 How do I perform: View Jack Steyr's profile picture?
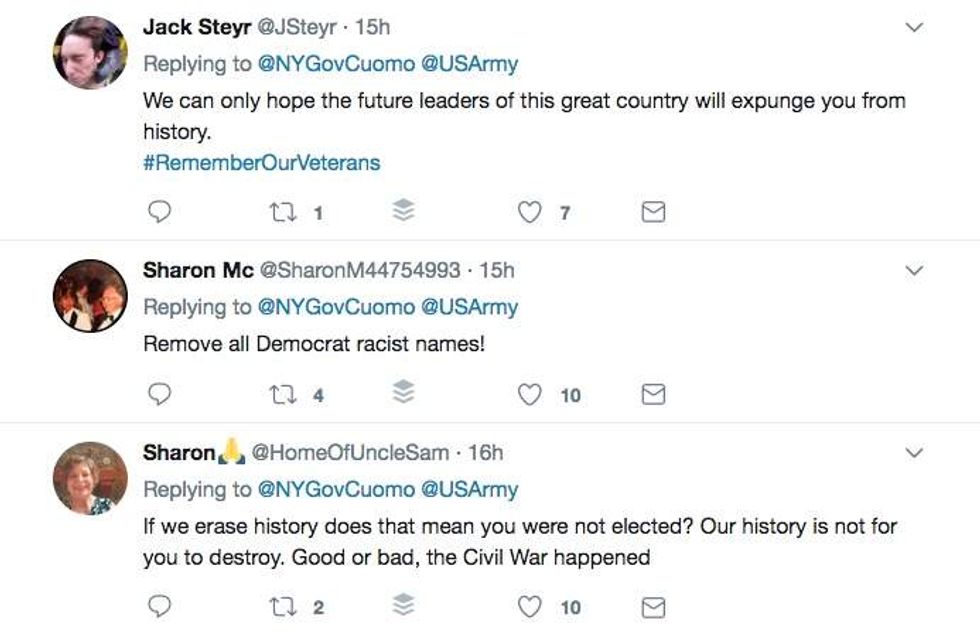(90, 52)
